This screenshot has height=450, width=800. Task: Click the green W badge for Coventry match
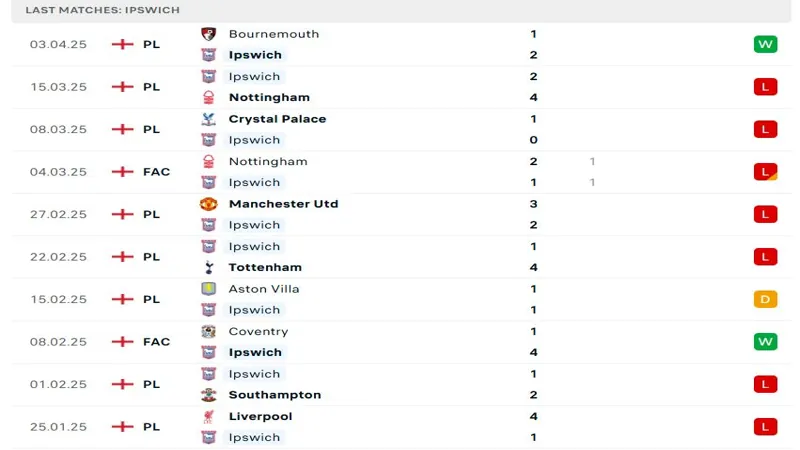point(765,342)
